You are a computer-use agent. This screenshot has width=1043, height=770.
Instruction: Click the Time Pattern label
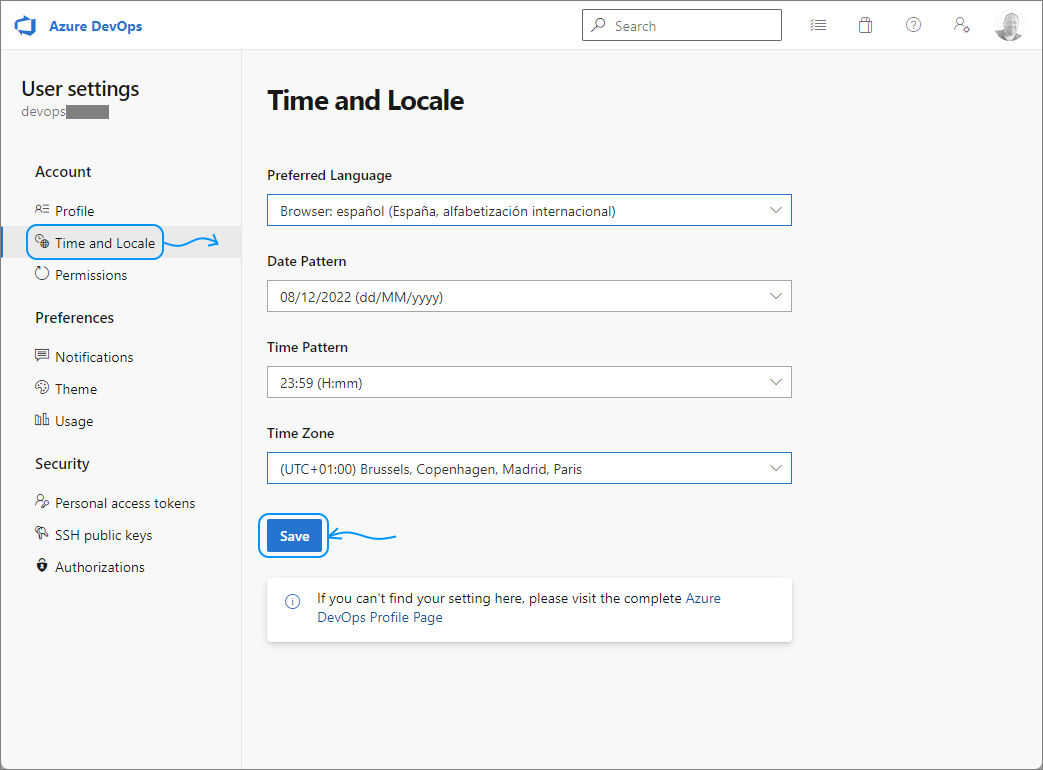pos(307,347)
